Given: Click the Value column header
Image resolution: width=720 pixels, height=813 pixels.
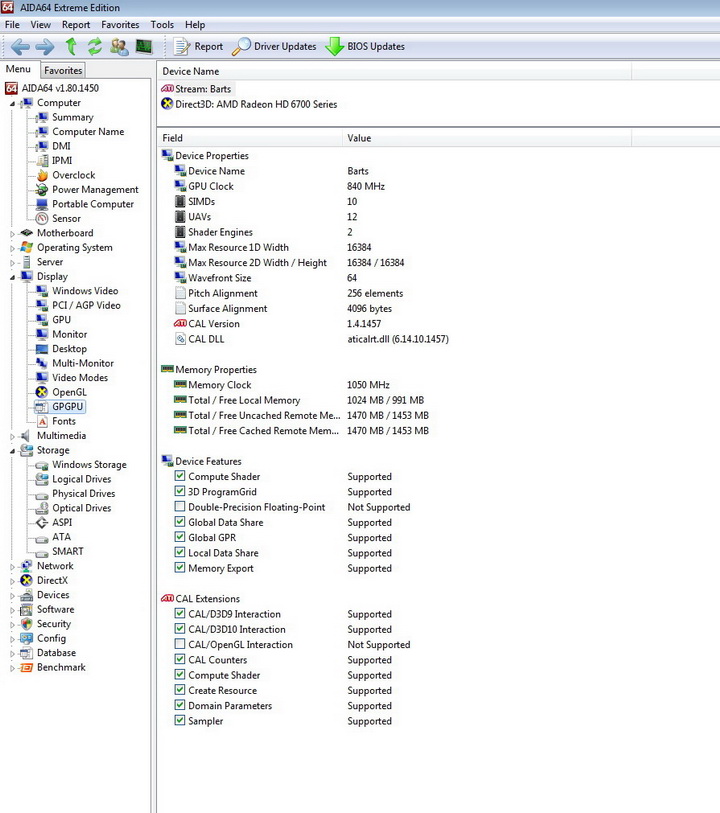Looking at the screenshot, I should 487,138.
